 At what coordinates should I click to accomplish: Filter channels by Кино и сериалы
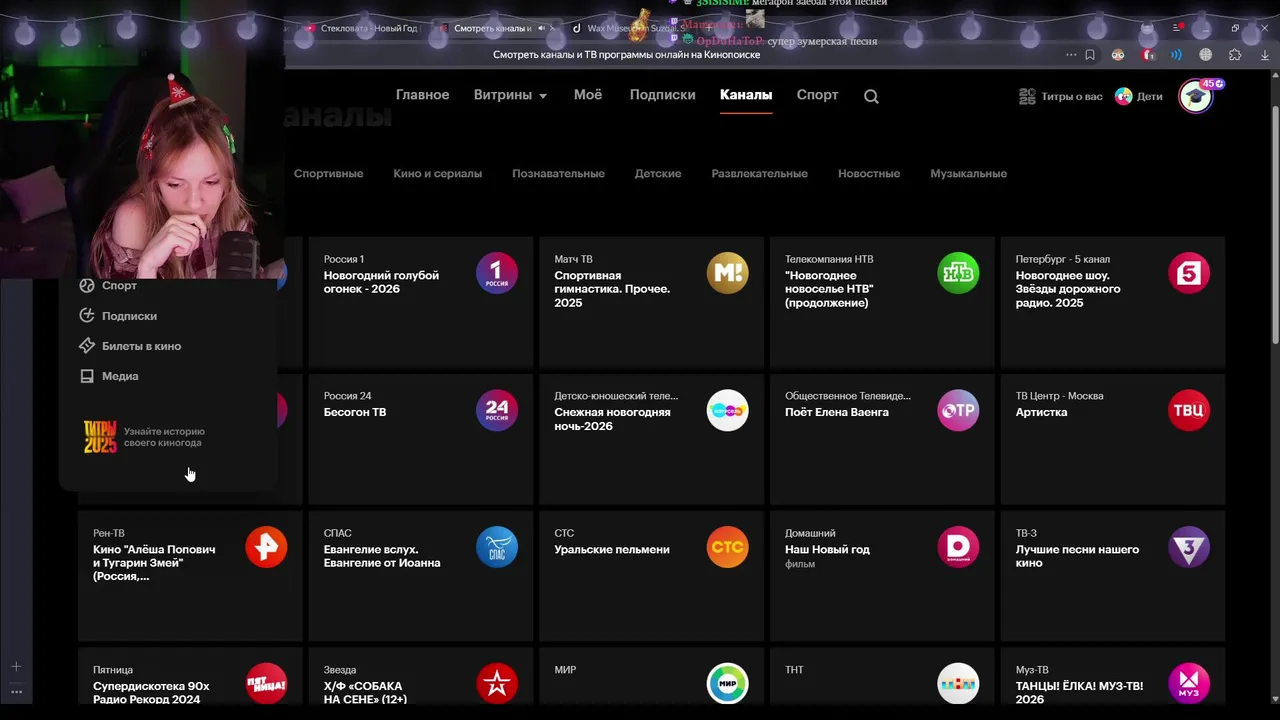437,174
